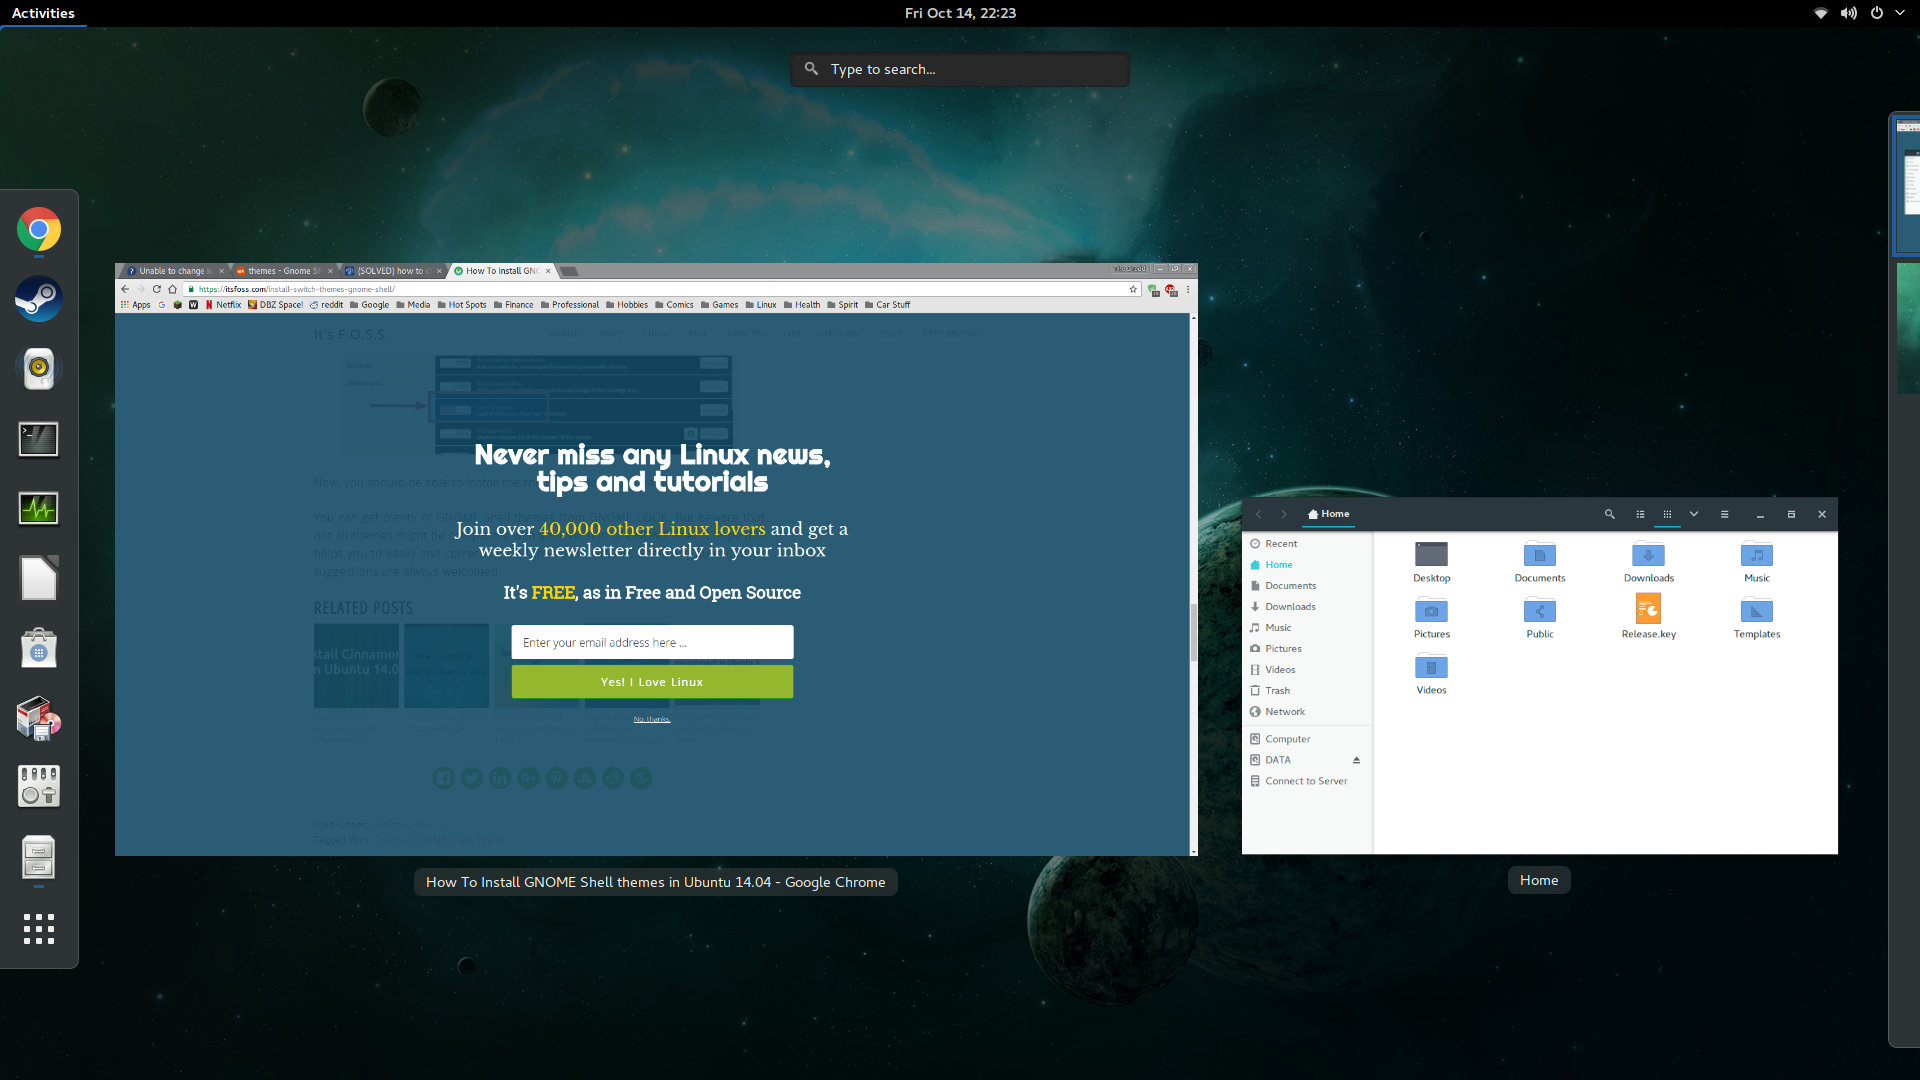Image resolution: width=1920 pixels, height=1080 pixels.
Task: Select Network in Files sidebar
Action: click(x=1307, y=712)
